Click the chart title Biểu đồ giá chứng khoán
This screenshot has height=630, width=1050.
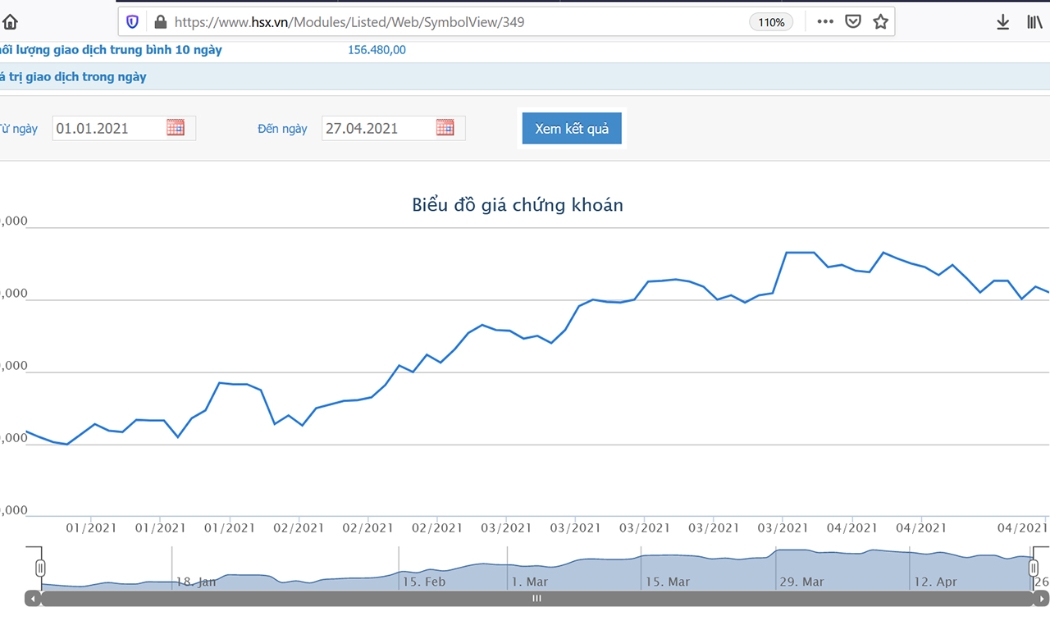coord(517,205)
